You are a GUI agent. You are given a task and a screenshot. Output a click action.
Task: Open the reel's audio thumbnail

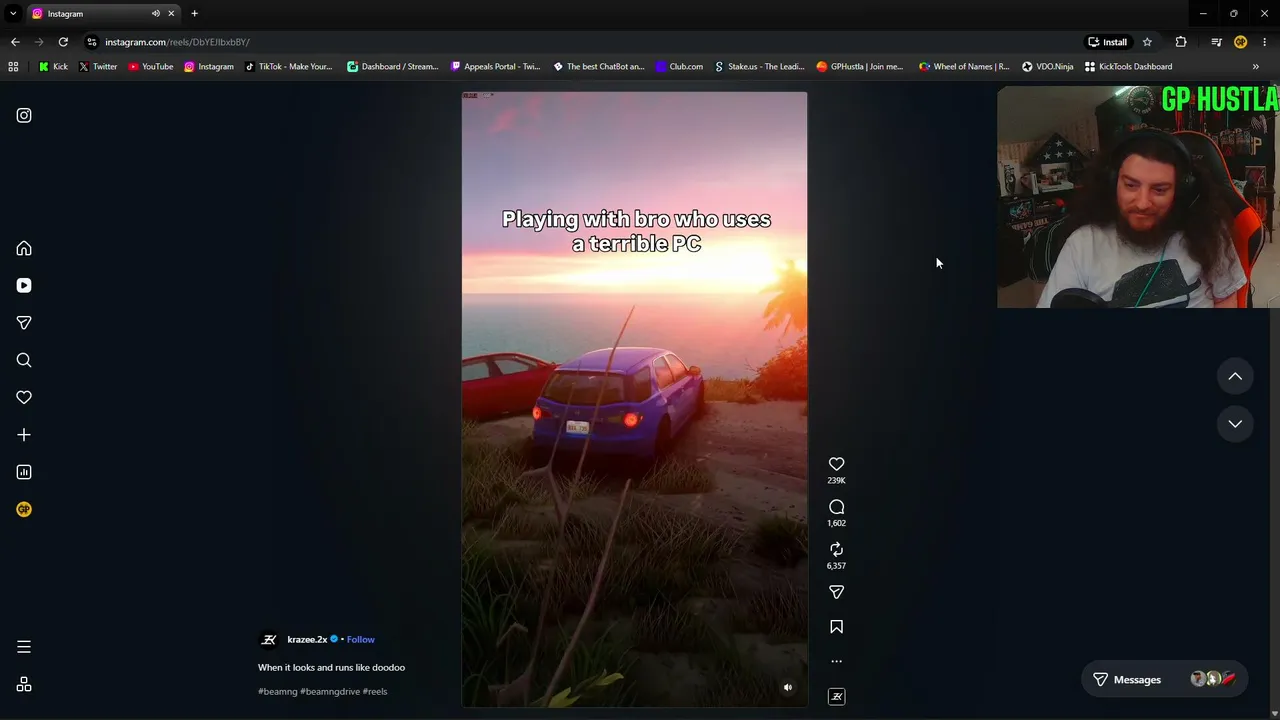coord(837,696)
